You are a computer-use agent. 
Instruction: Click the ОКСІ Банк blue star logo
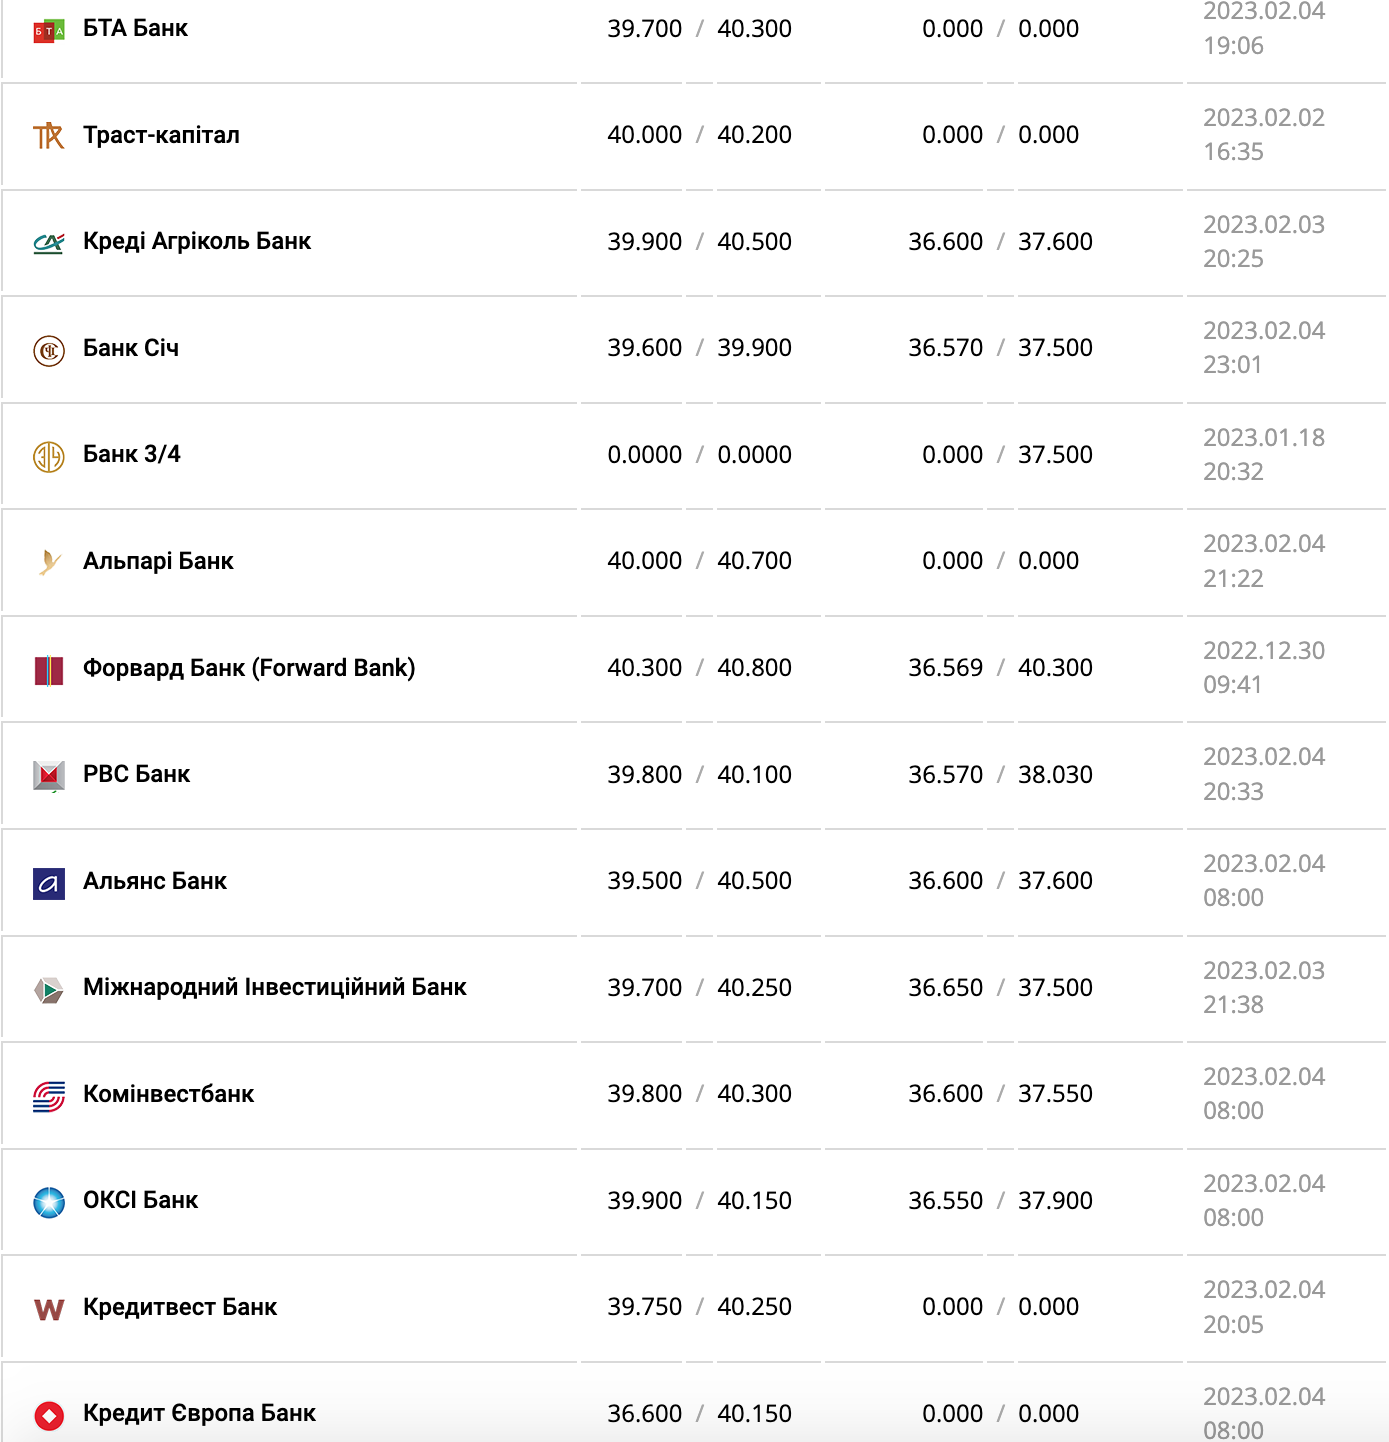(x=48, y=1202)
